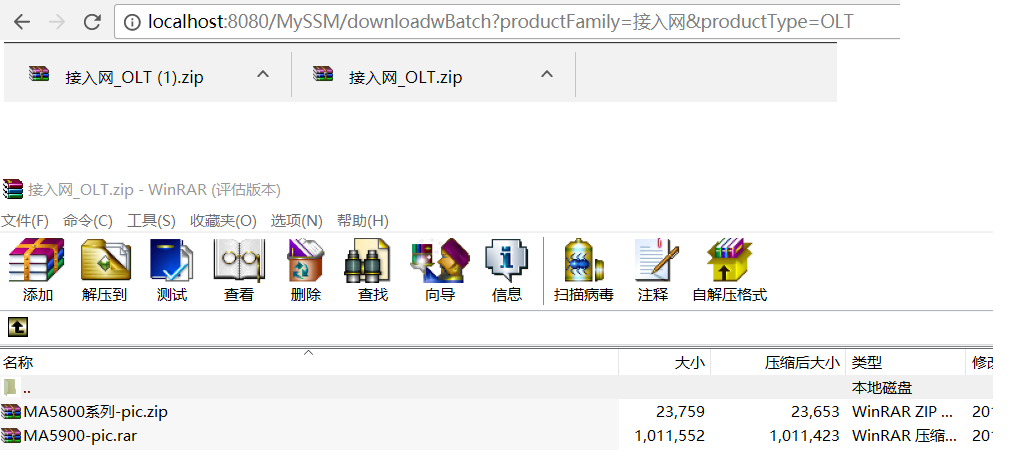
Task: Expand options for 接入网_OLT.zip download
Action: (546, 74)
